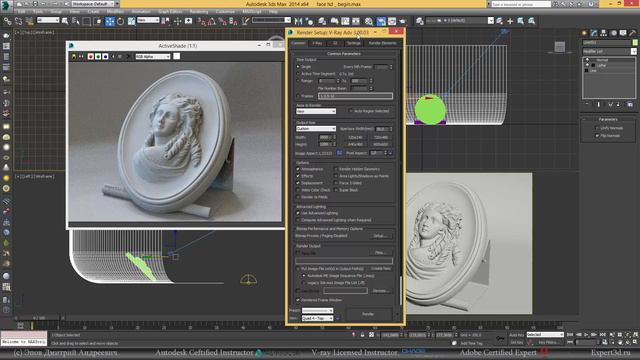The image size is (640, 360).
Task: Activate the Select and Move tool
Action: (x=110, y=21)
